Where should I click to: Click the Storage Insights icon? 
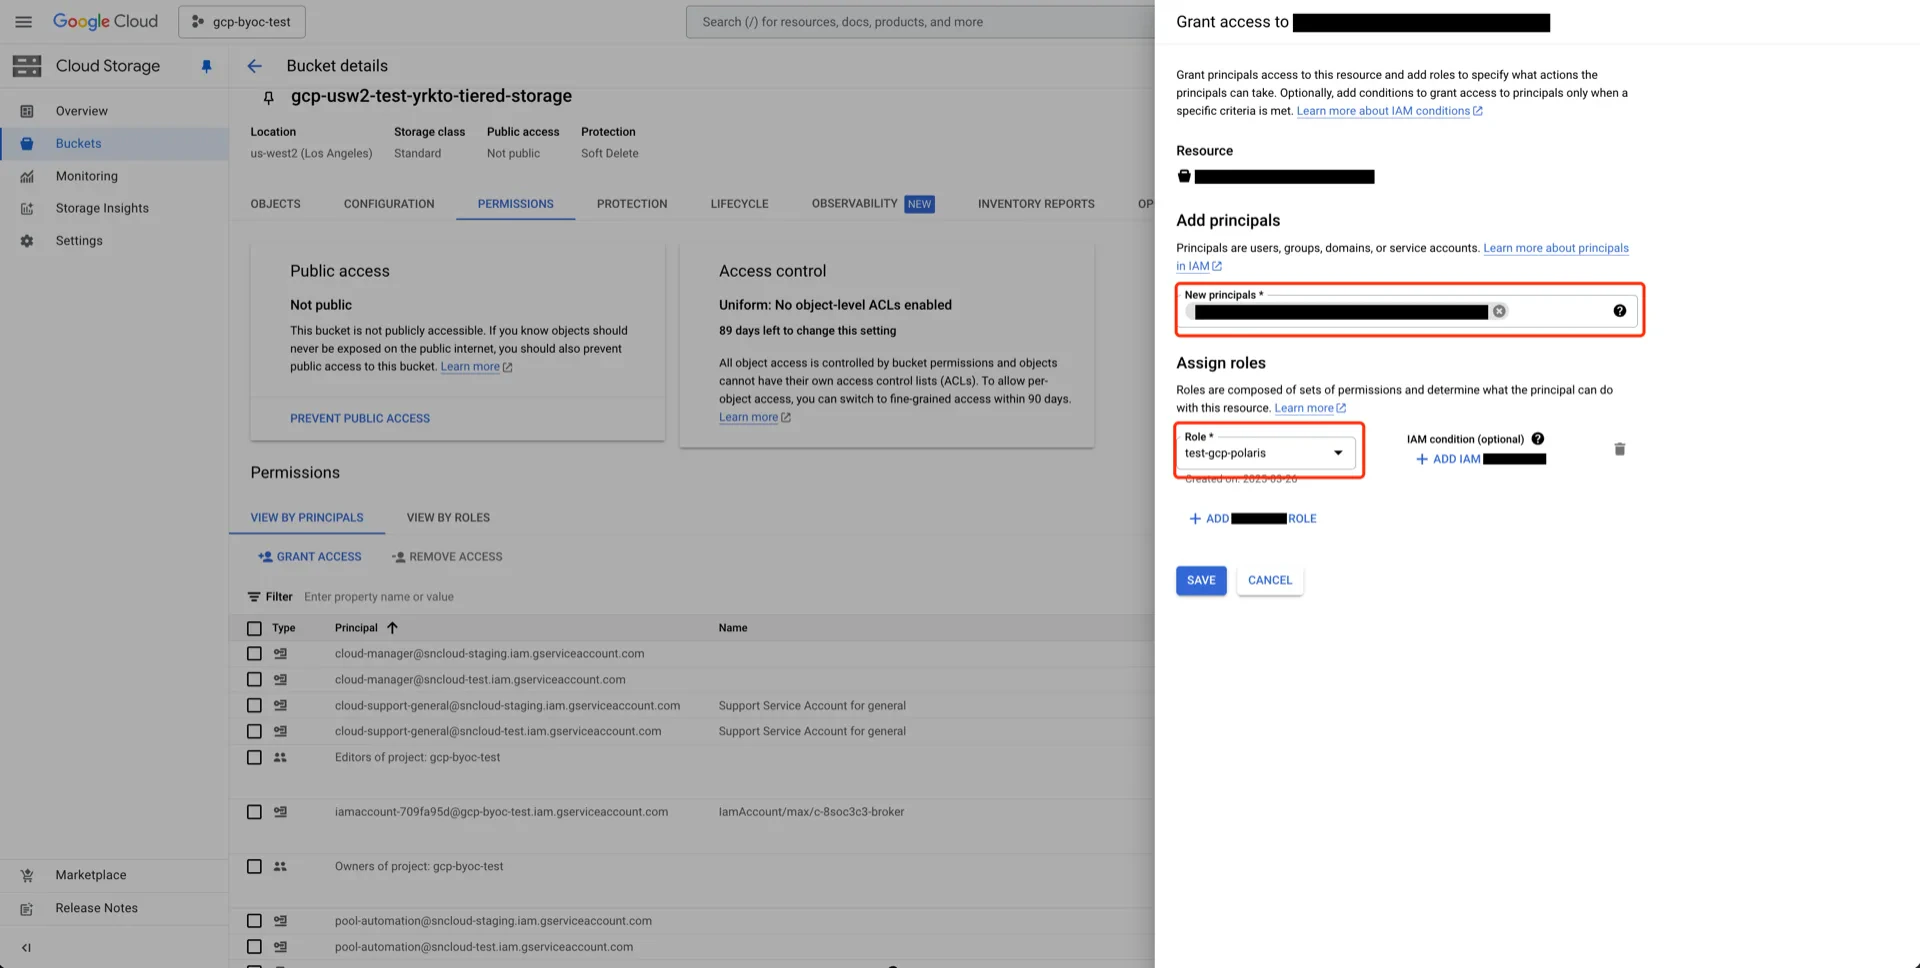click(27, 208)
